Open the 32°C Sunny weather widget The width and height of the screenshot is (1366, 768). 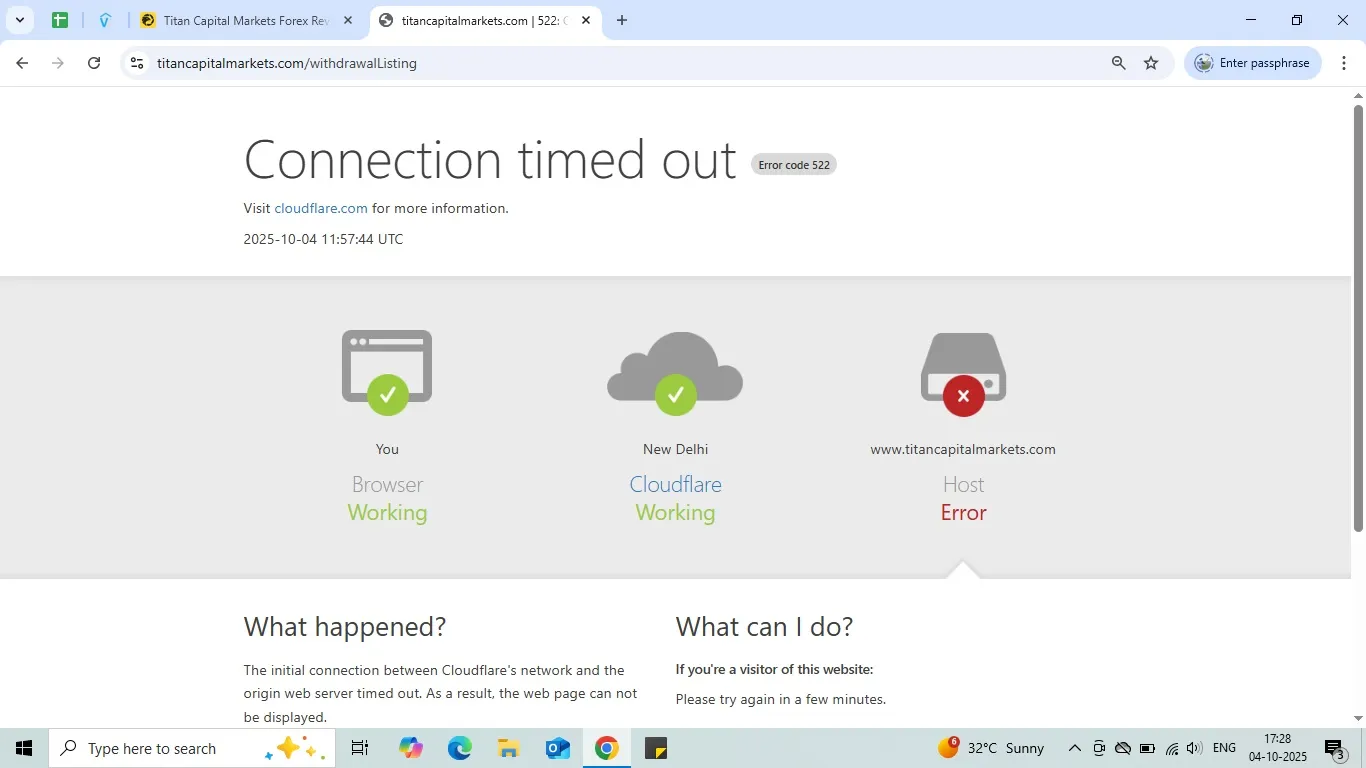(x=991, y=748)
